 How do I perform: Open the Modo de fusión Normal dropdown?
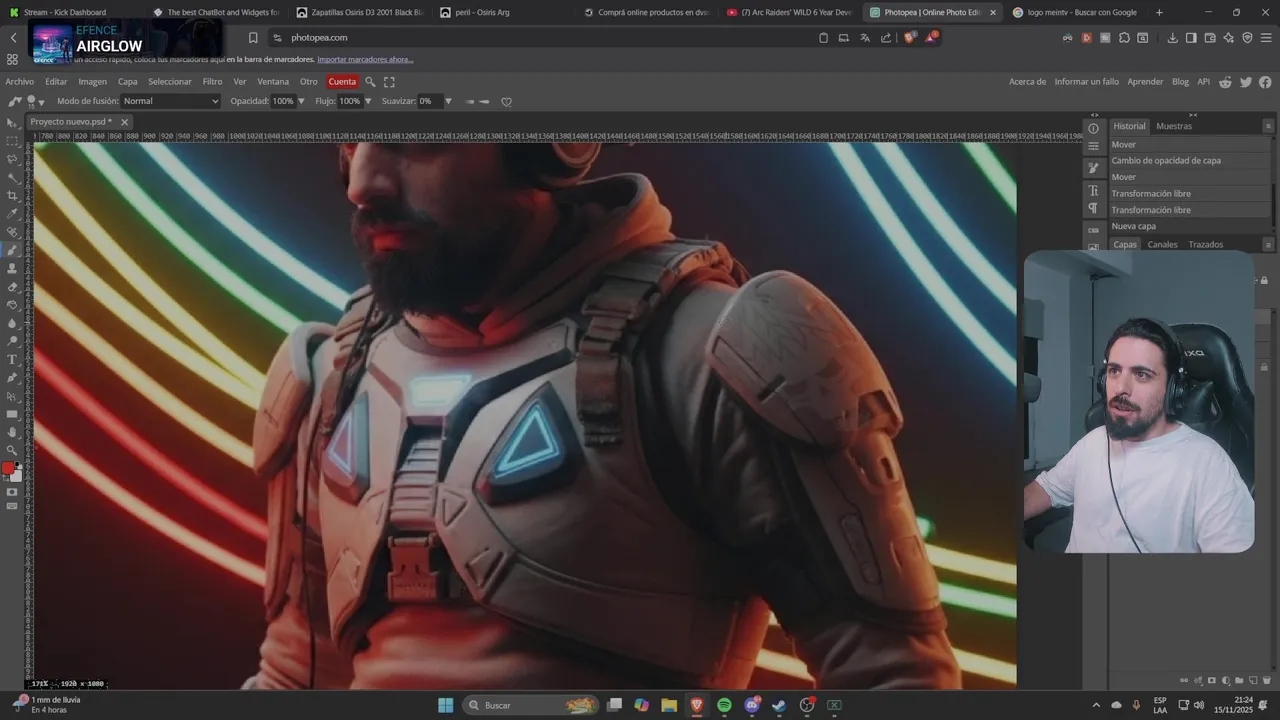click(170, 101)
